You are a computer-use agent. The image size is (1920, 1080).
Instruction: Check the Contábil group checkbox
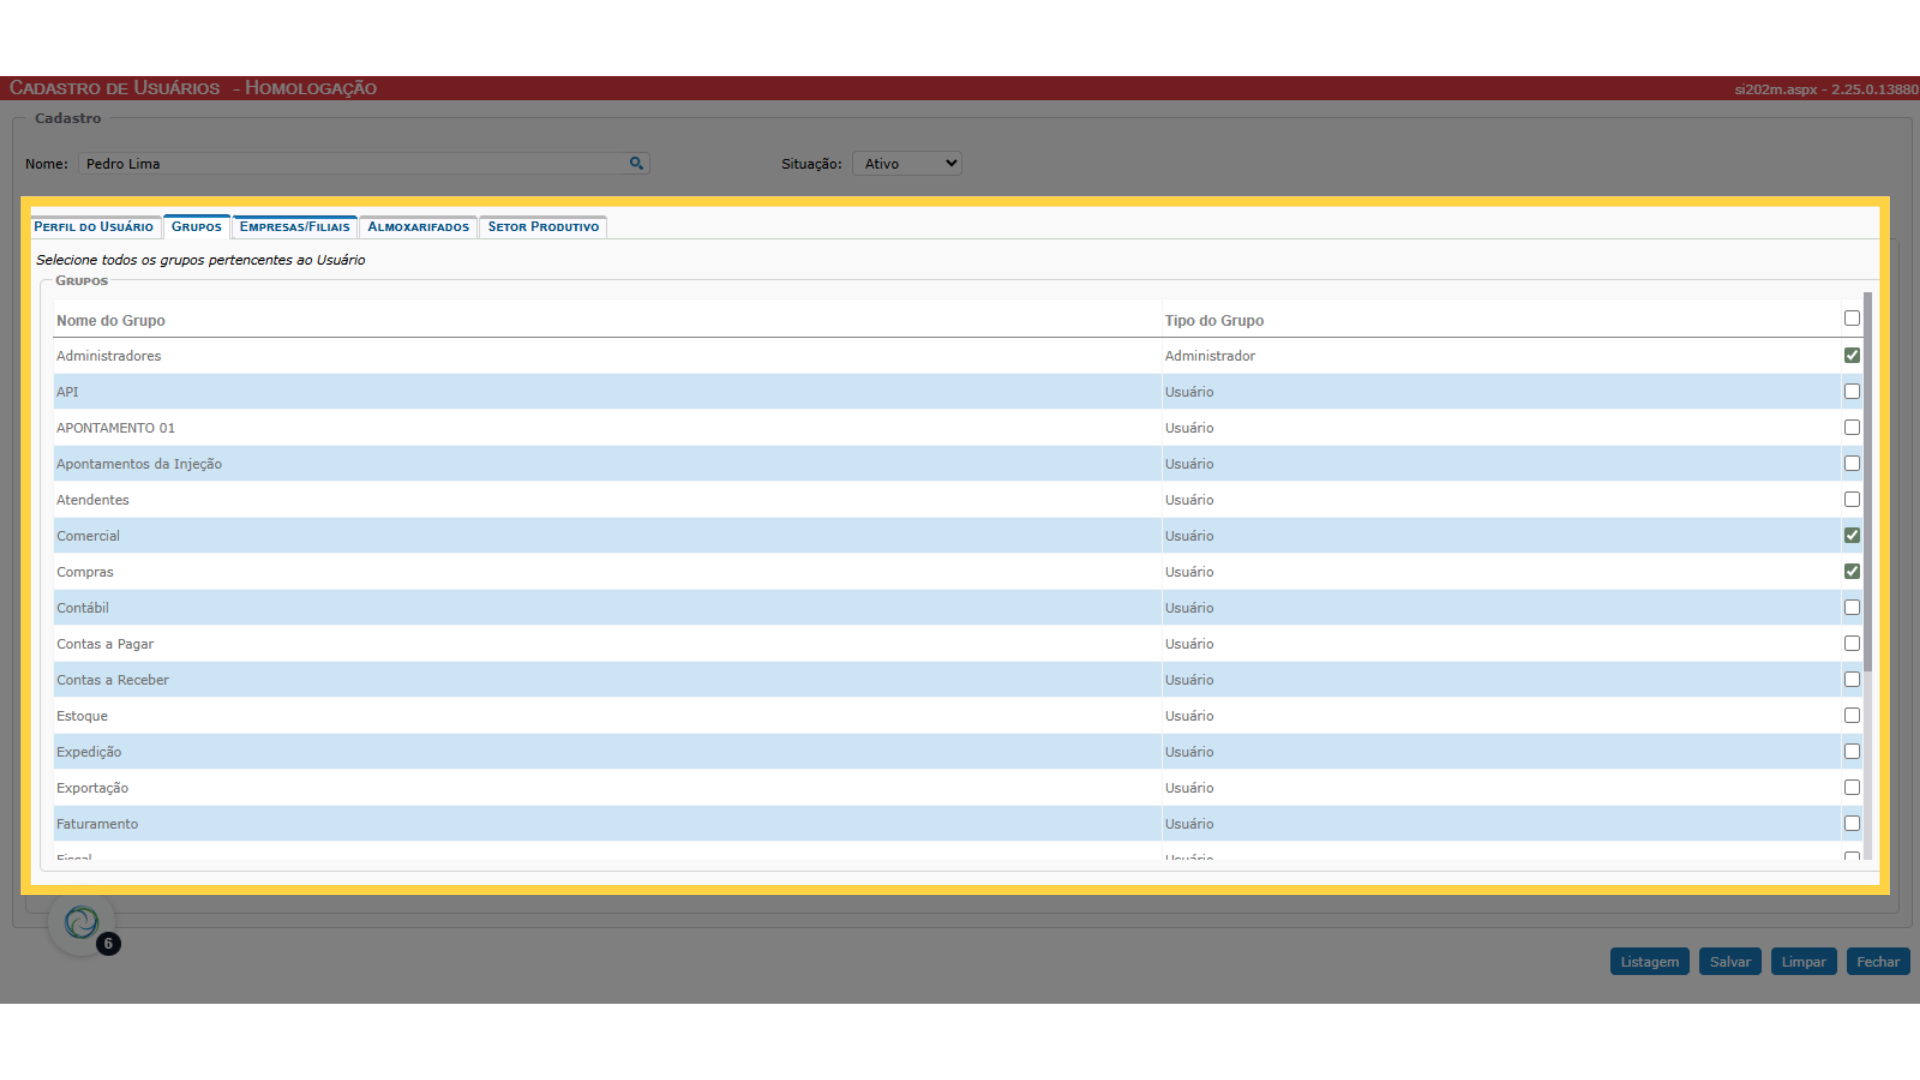pos(1852,607)
